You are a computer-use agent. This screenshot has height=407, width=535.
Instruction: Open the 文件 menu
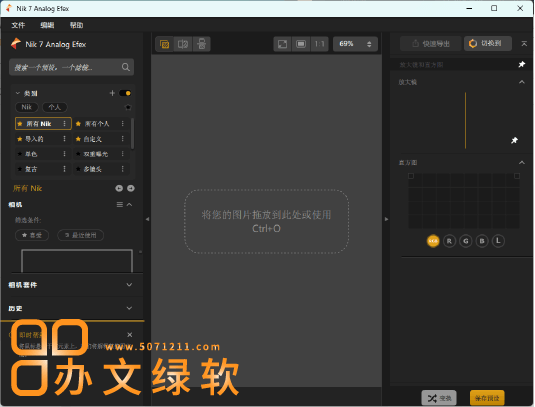pos(18,25)
